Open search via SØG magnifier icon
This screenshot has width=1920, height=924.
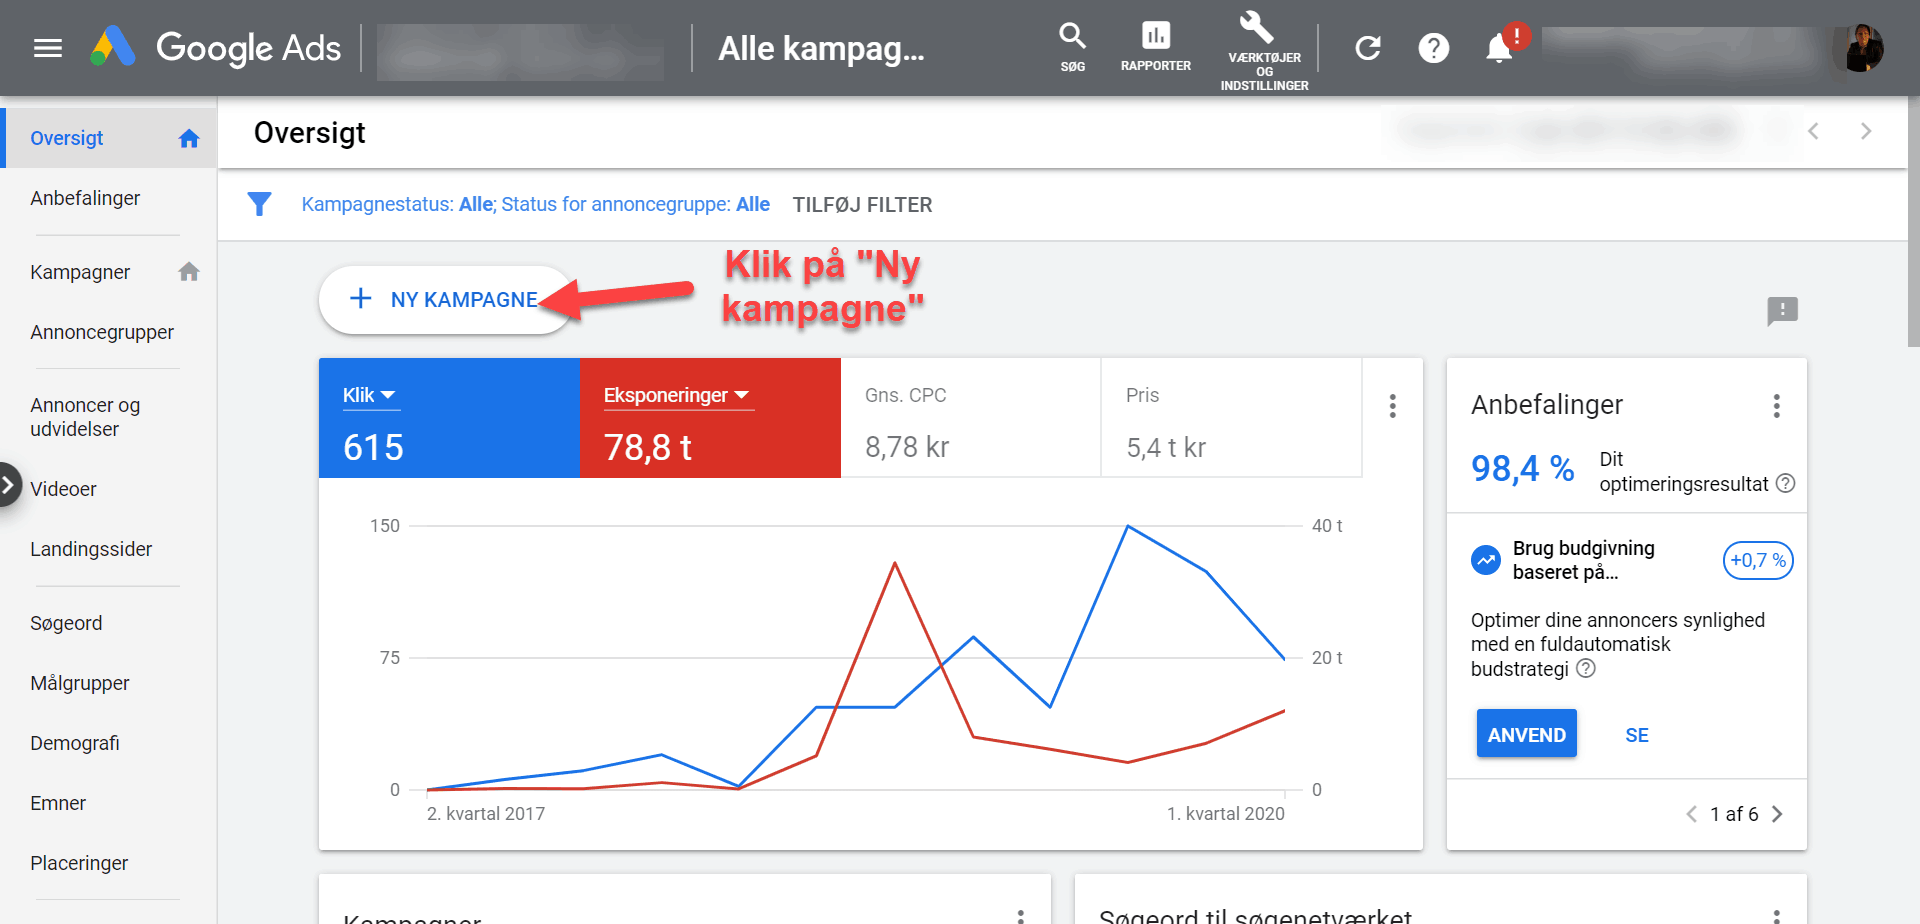(x=1072, y=47)
